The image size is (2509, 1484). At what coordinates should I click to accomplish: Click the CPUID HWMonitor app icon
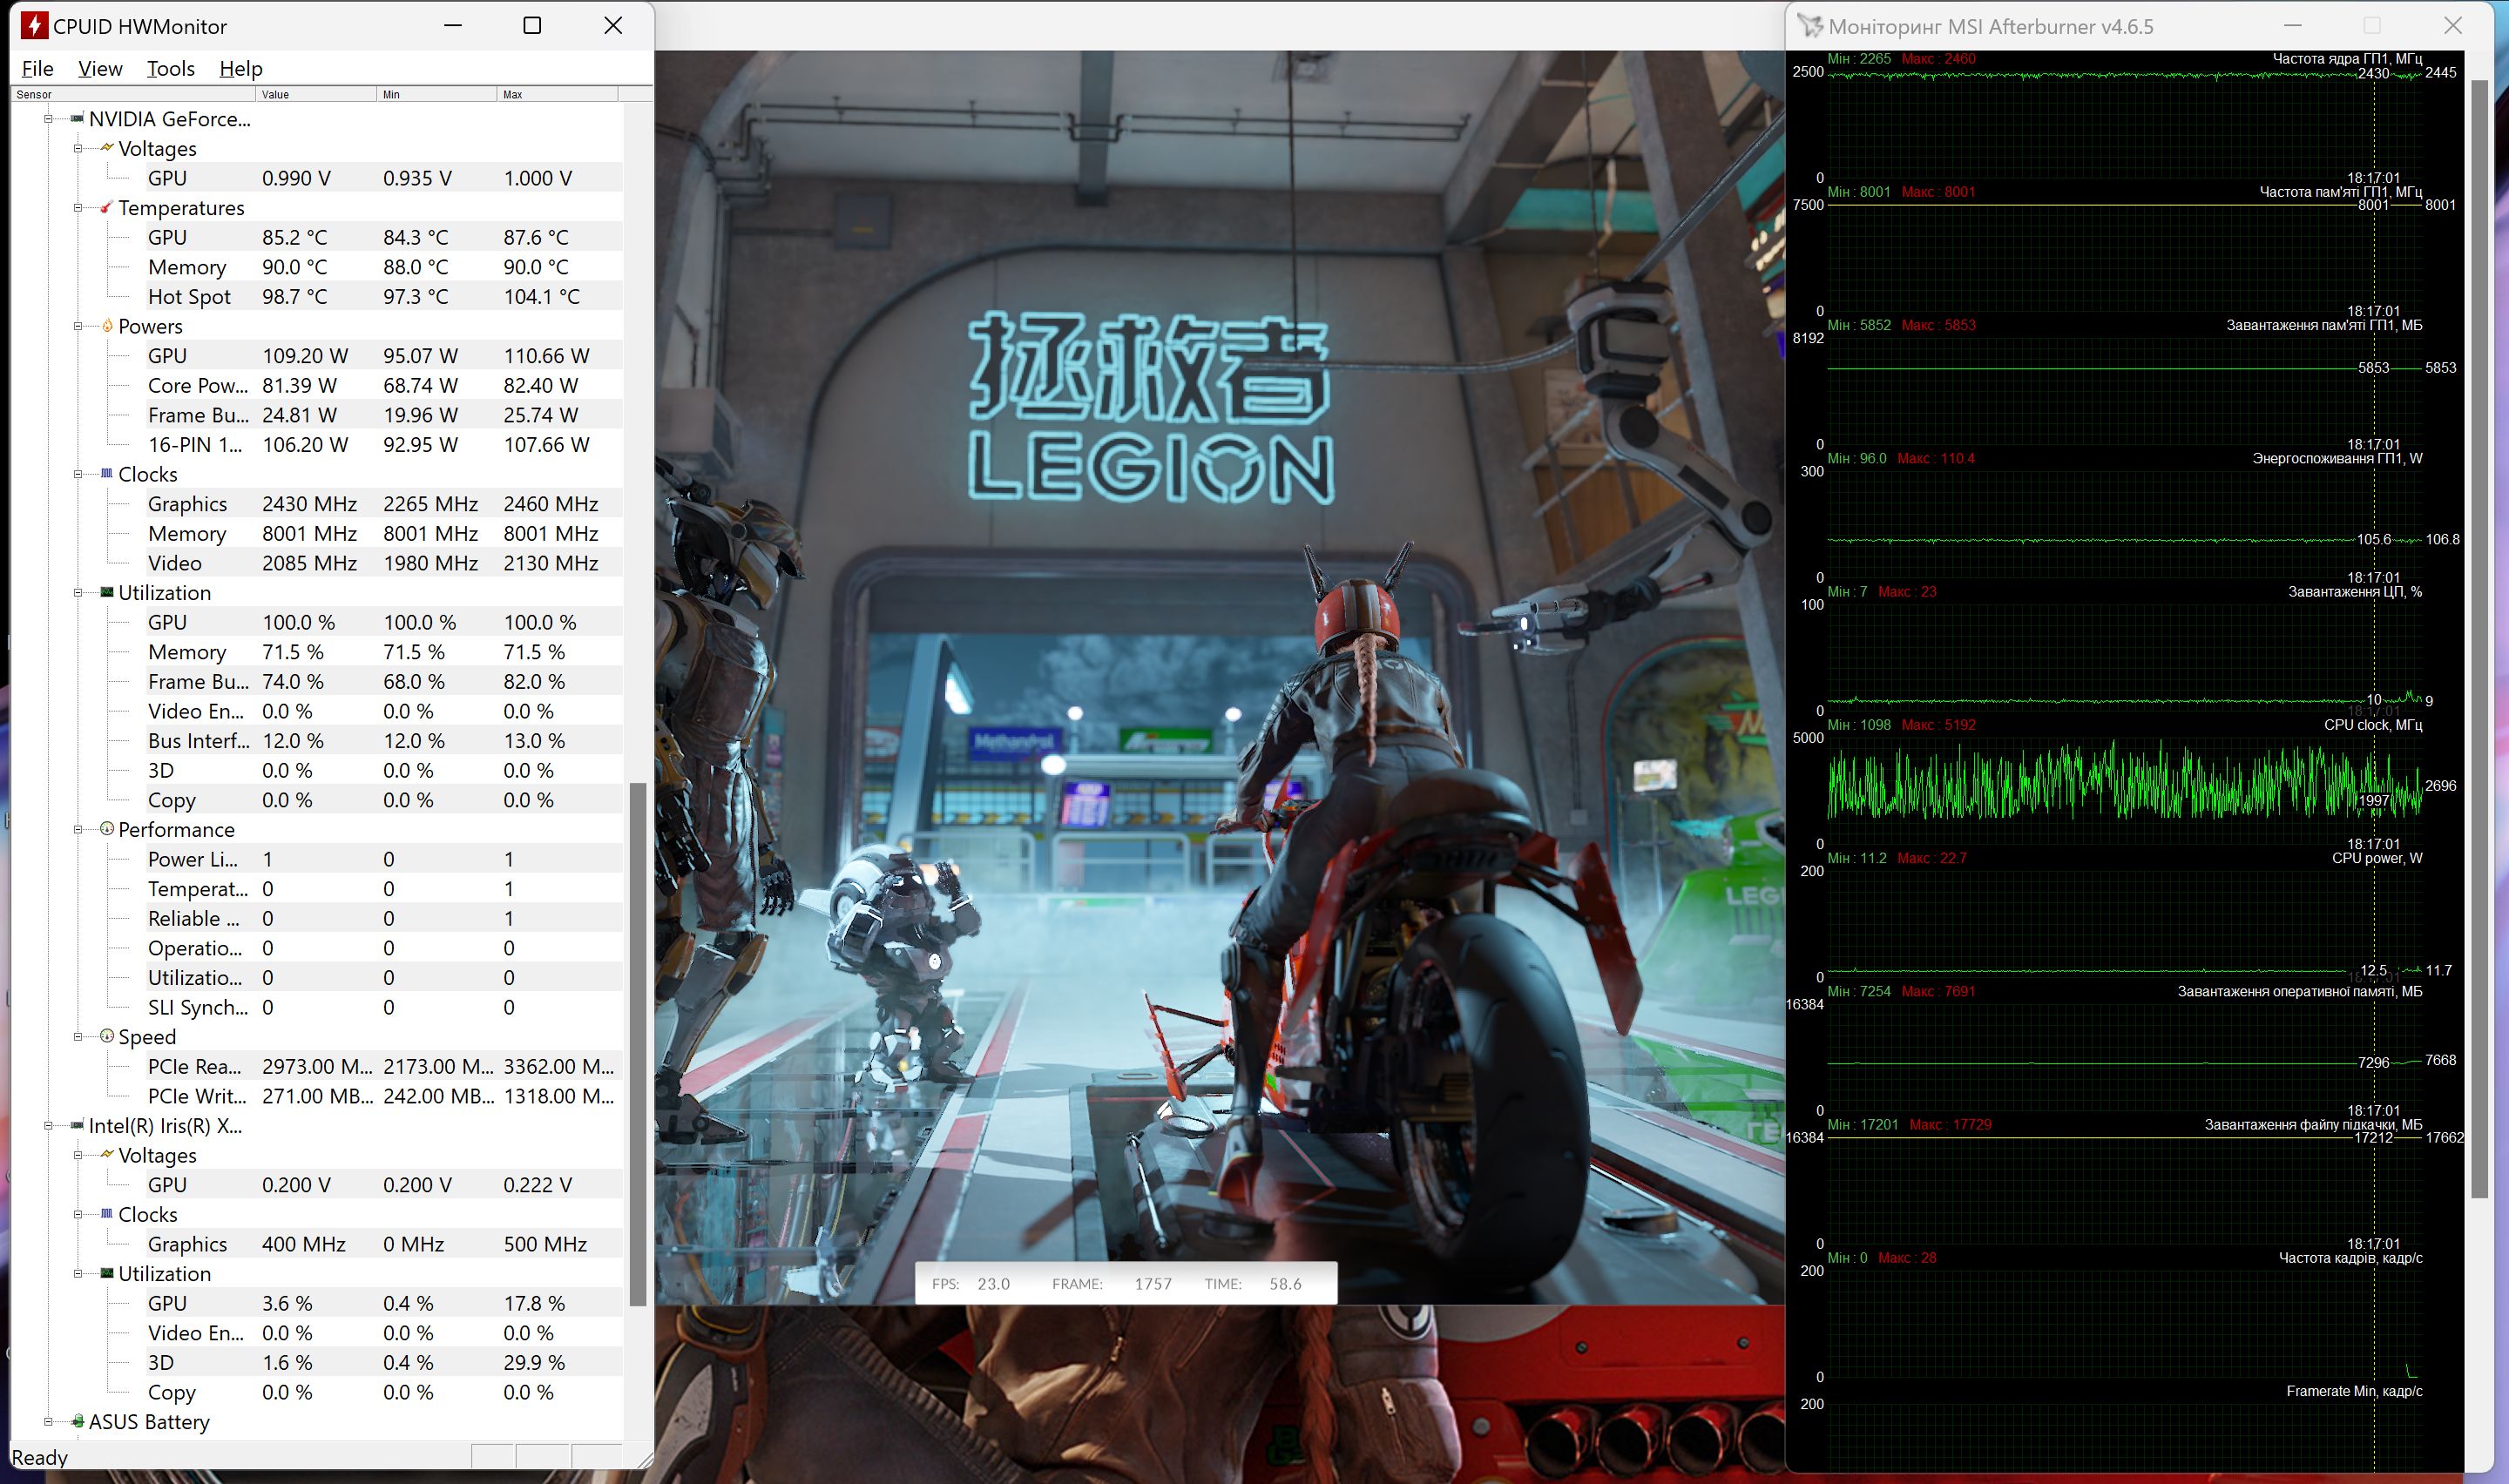pos(34,26)
